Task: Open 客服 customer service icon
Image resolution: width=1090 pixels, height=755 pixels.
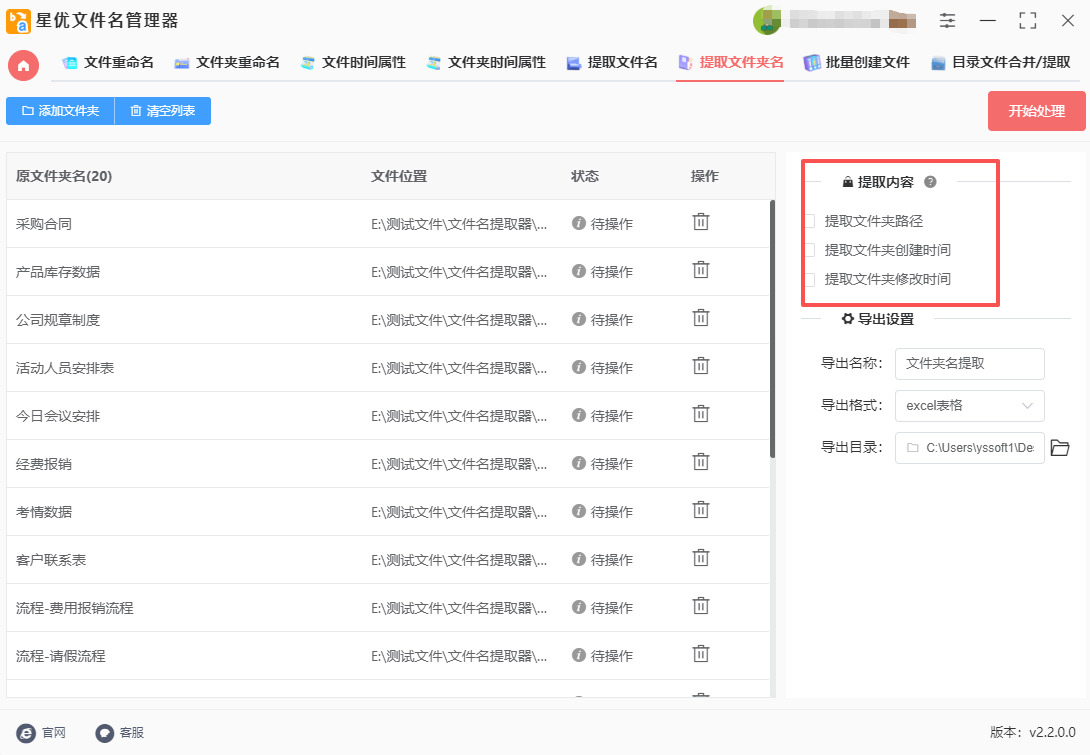Action: click(x=105, y=733)
